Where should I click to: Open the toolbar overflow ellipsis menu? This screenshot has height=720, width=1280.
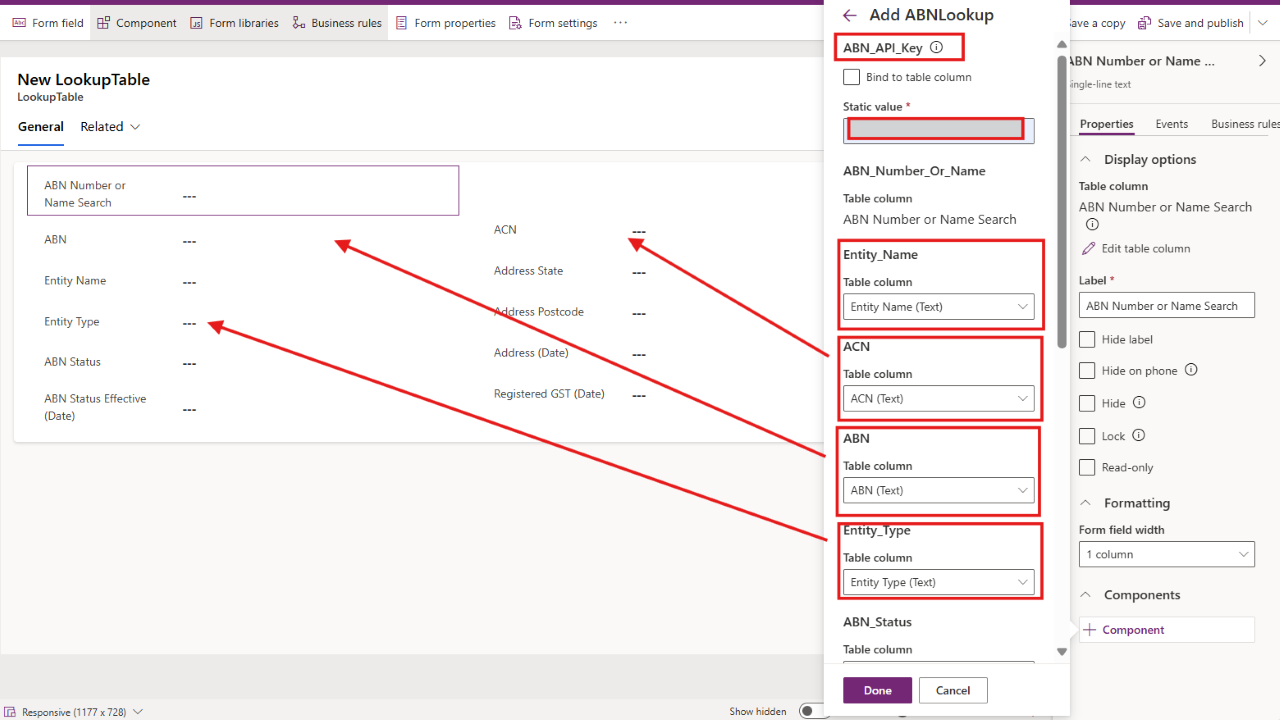(x=620, y=23)
